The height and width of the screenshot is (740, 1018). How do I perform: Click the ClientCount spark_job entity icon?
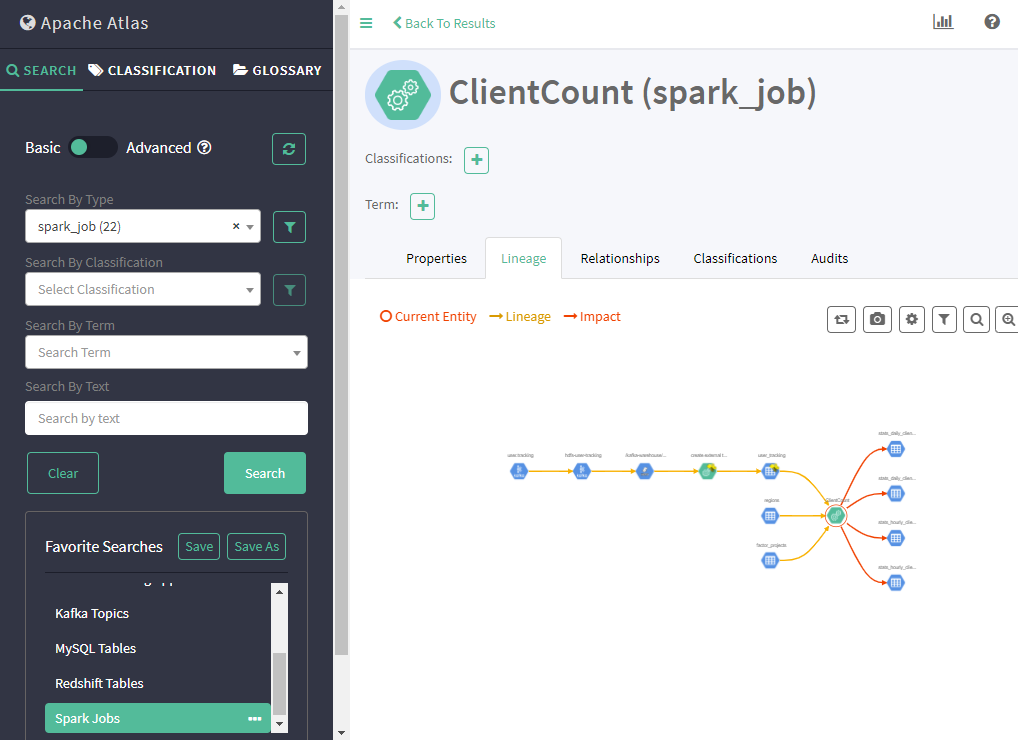[403, 95]
